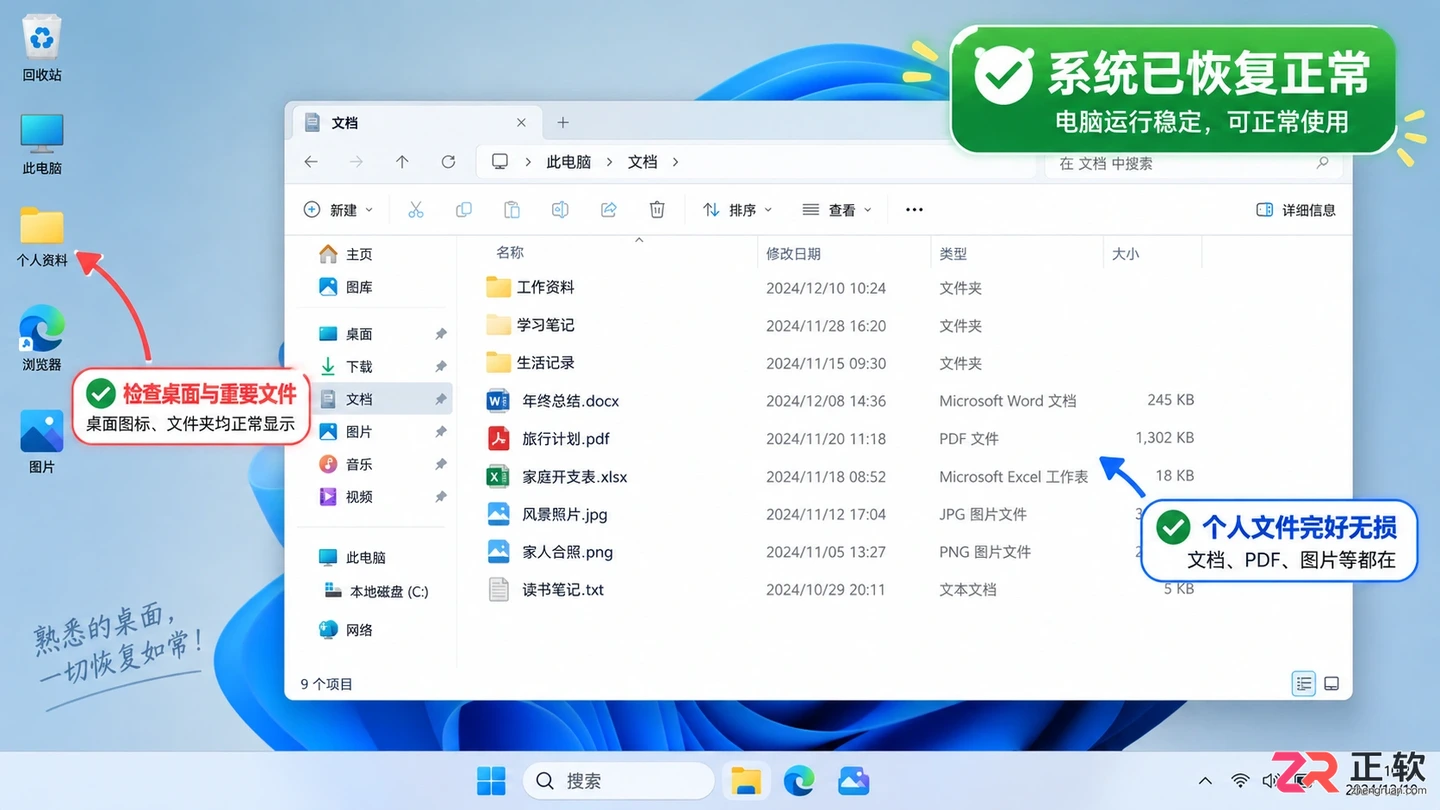Select 网络 in the navigation pane

[x=346, y=630]
